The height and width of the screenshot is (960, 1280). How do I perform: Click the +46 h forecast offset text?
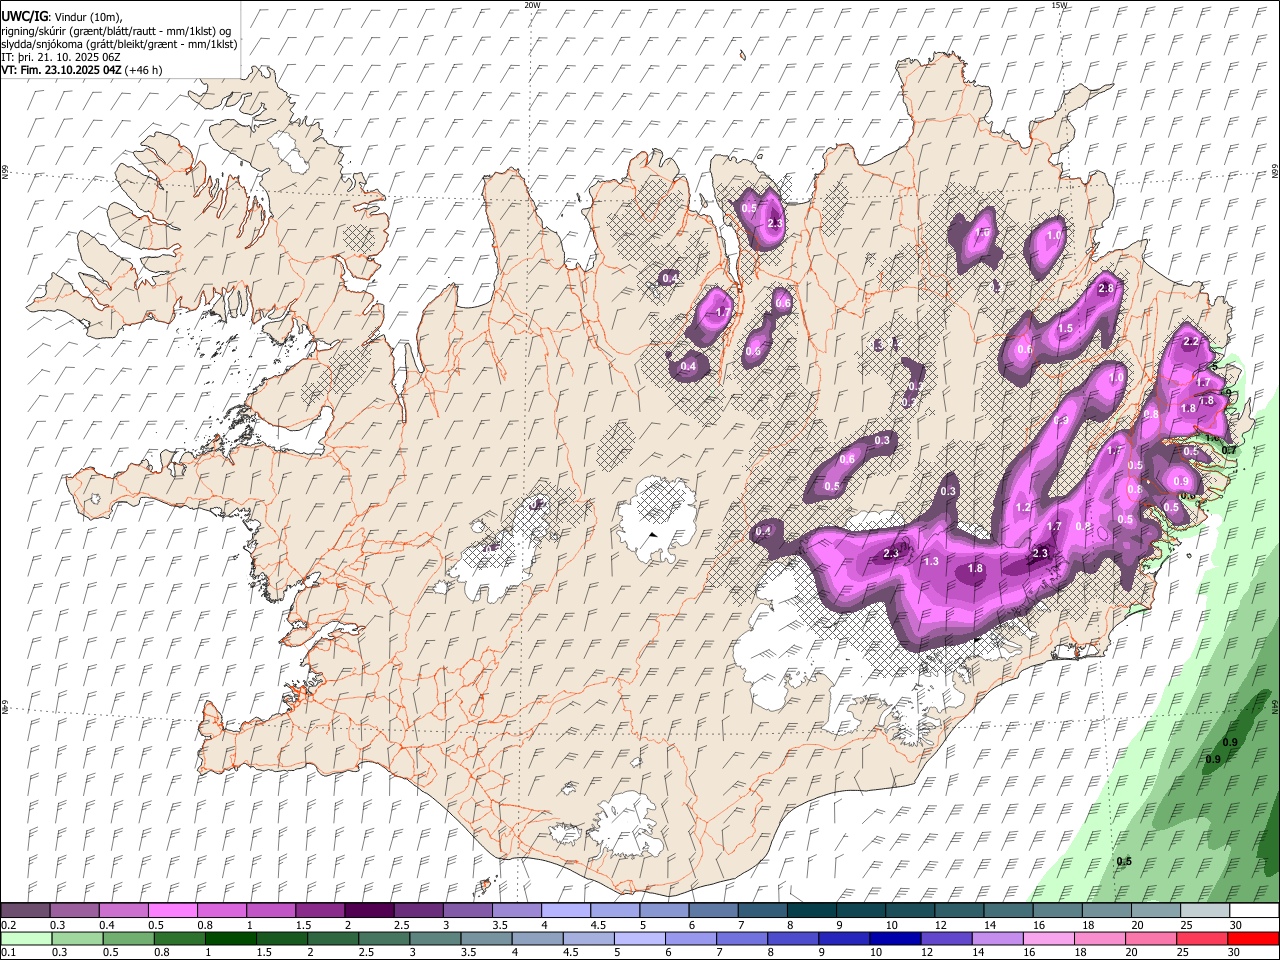(144, 70)
